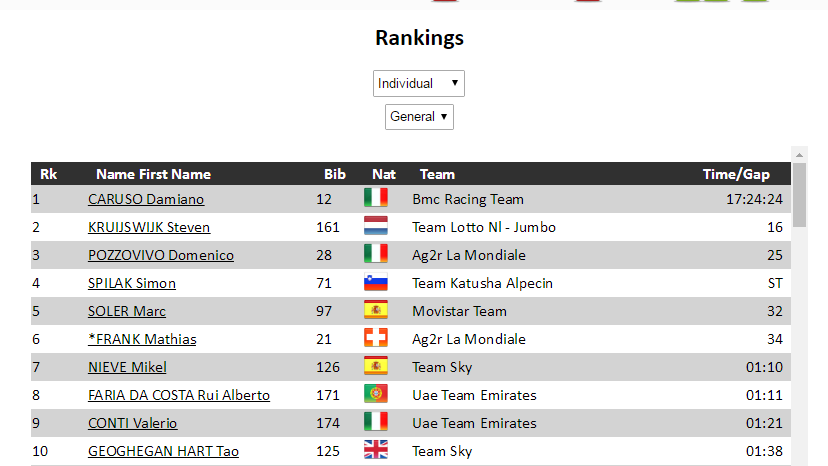Screen dimensions: 828x466
Task: Click the Spanish flag beside SOLER Marc
Action: [x=375, y=310]
